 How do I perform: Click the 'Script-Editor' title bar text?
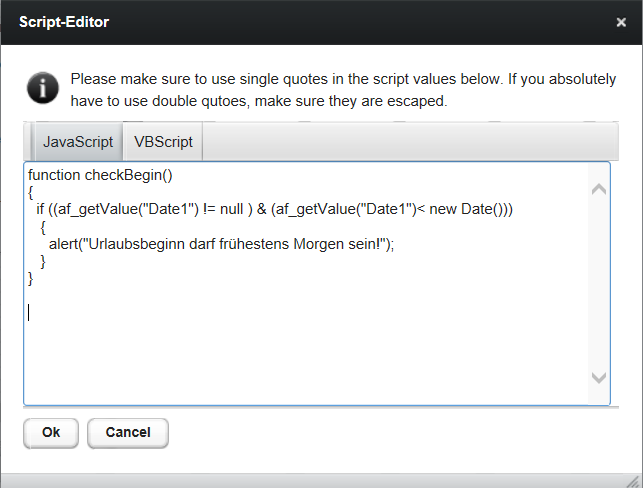click(64, 22)
